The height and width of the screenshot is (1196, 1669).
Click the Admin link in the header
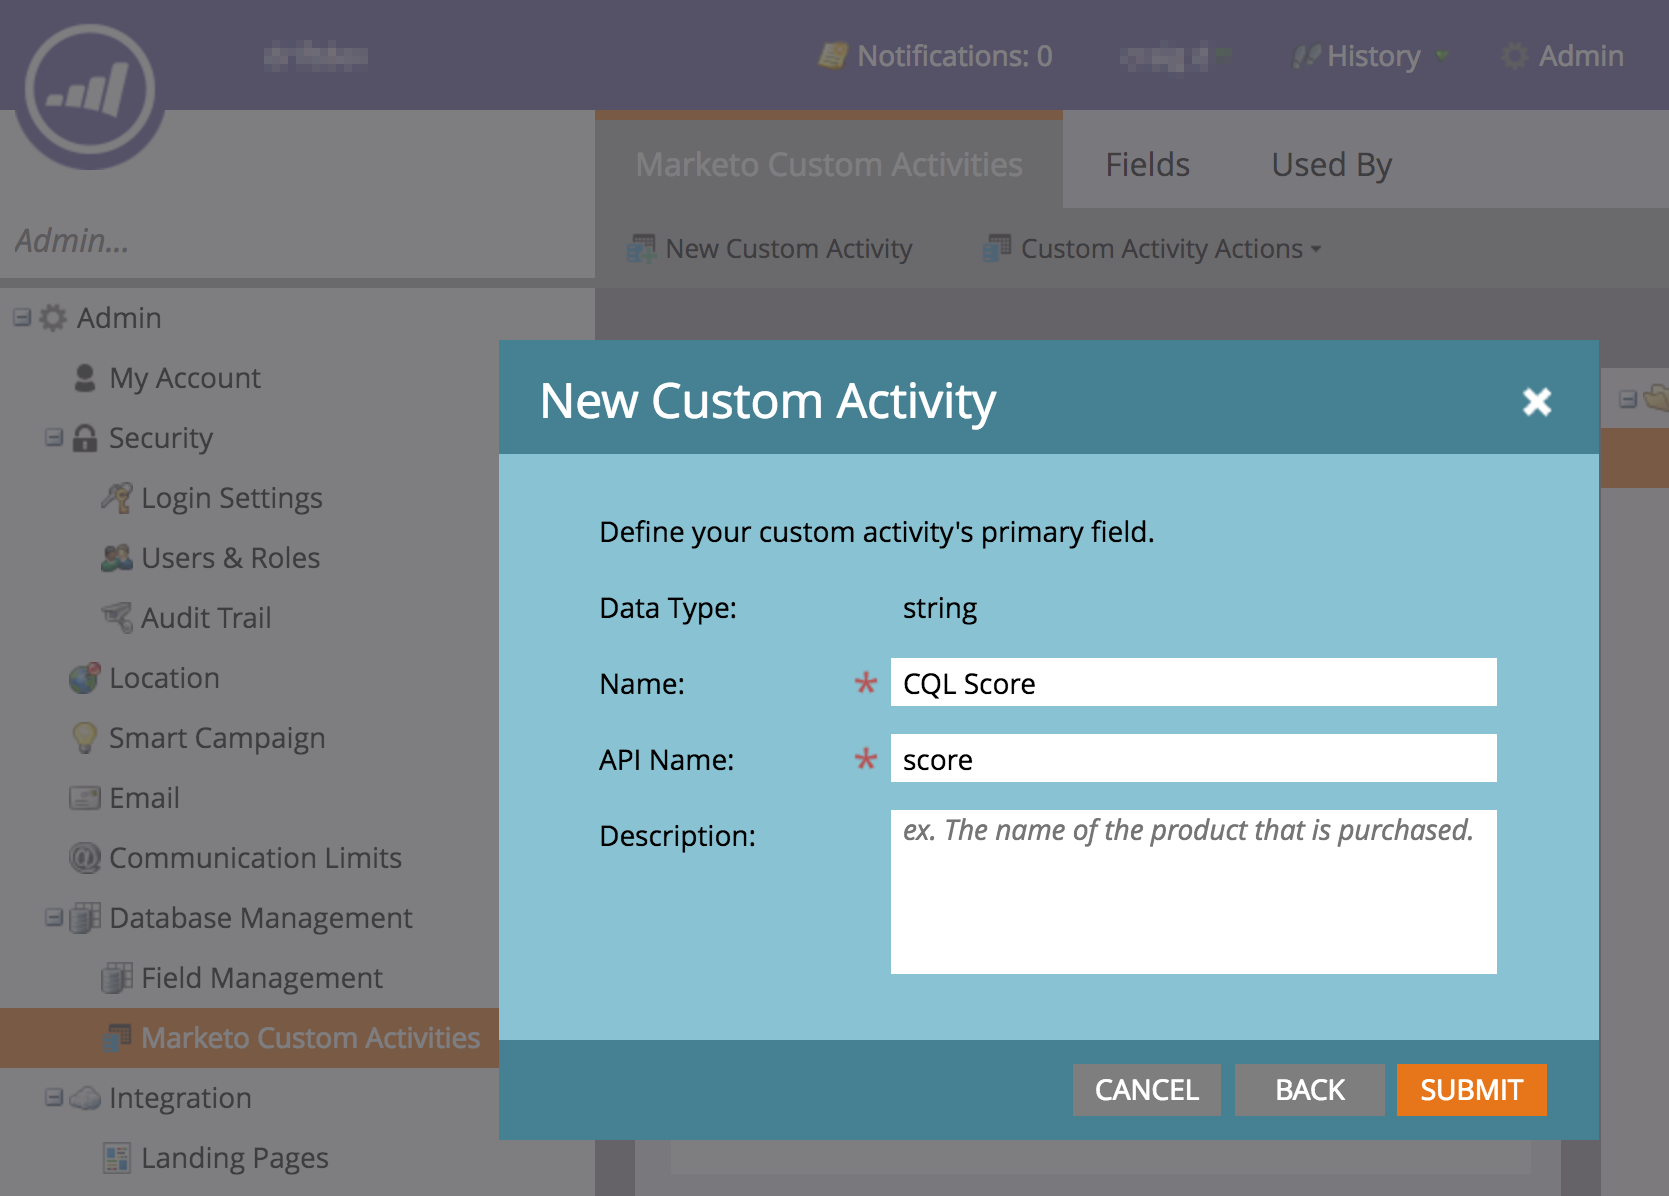[1581, 56]
